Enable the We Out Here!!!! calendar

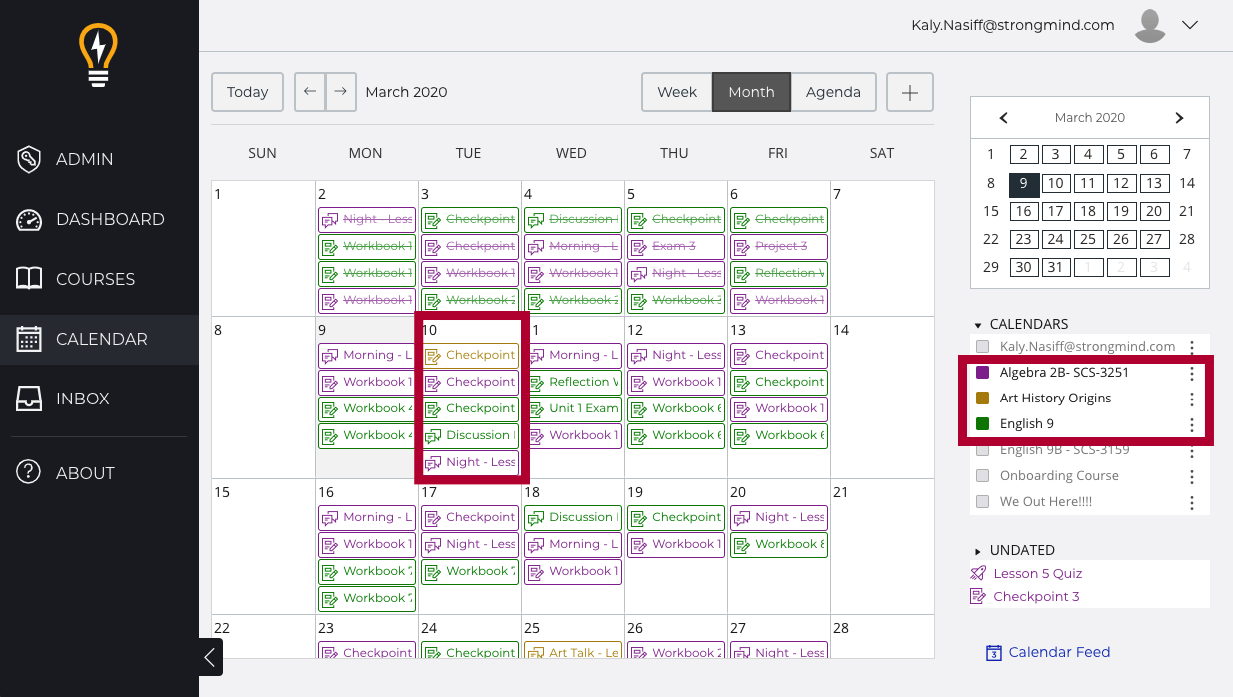[x=982, y=502]
